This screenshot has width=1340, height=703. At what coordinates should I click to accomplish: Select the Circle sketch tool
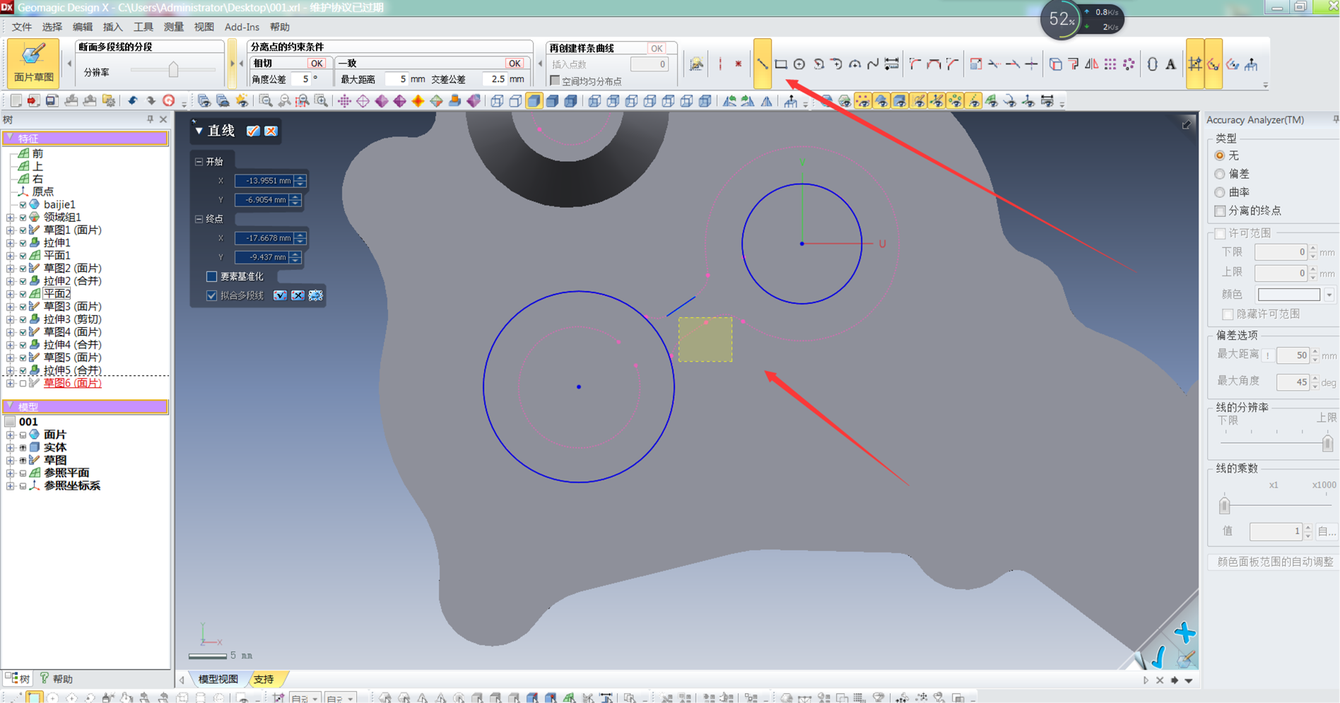click(x=799, y=64)
